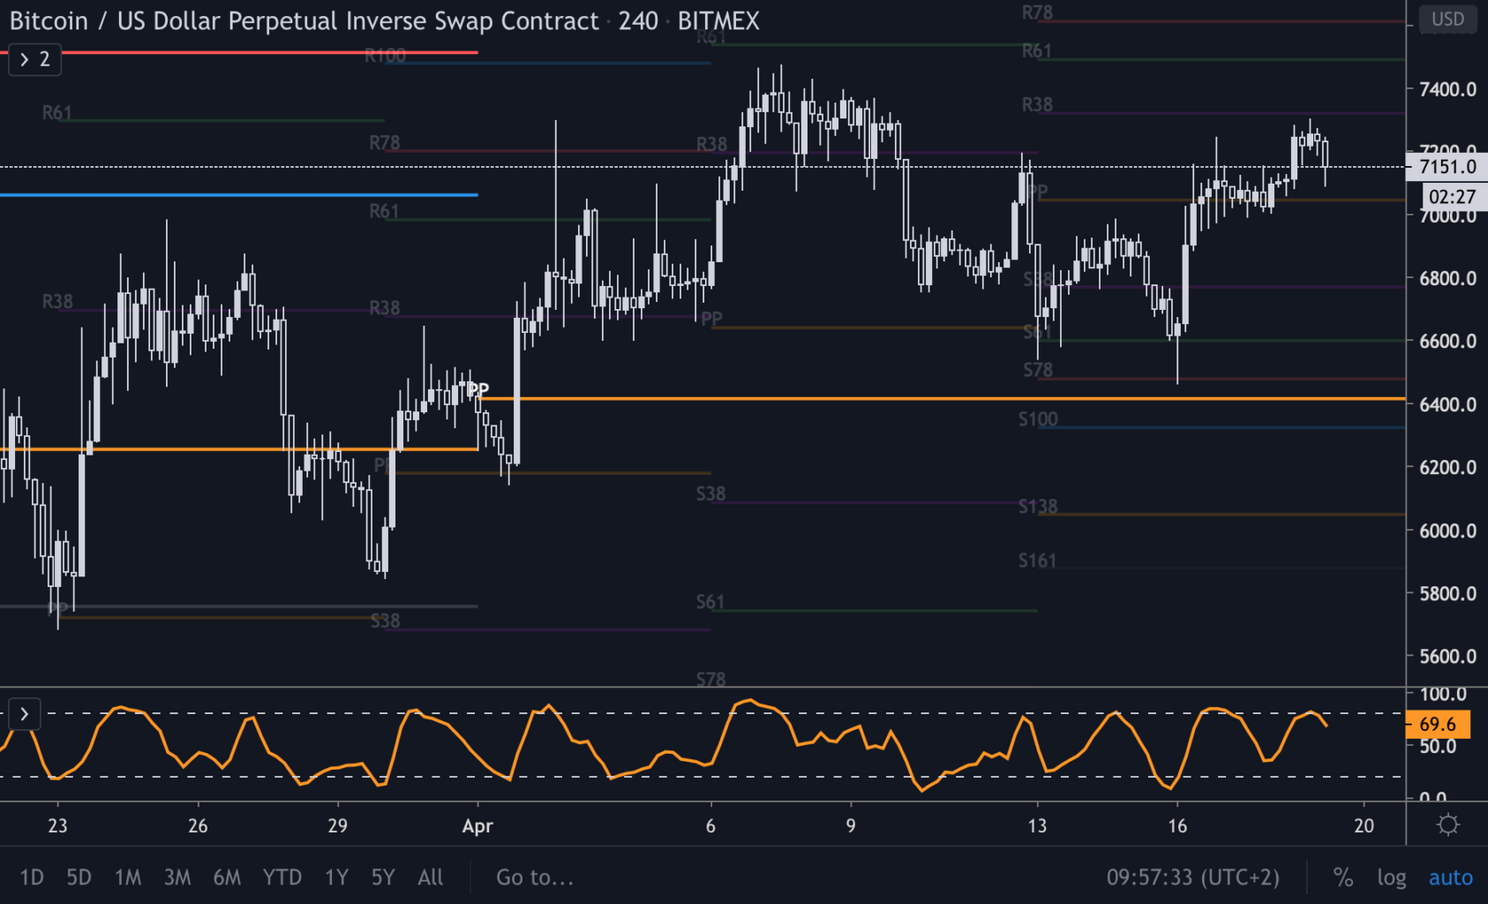Viewport: 1488px width, 904px height.
Task: Click the 23 date label on time axis
Action: (57, 826)
